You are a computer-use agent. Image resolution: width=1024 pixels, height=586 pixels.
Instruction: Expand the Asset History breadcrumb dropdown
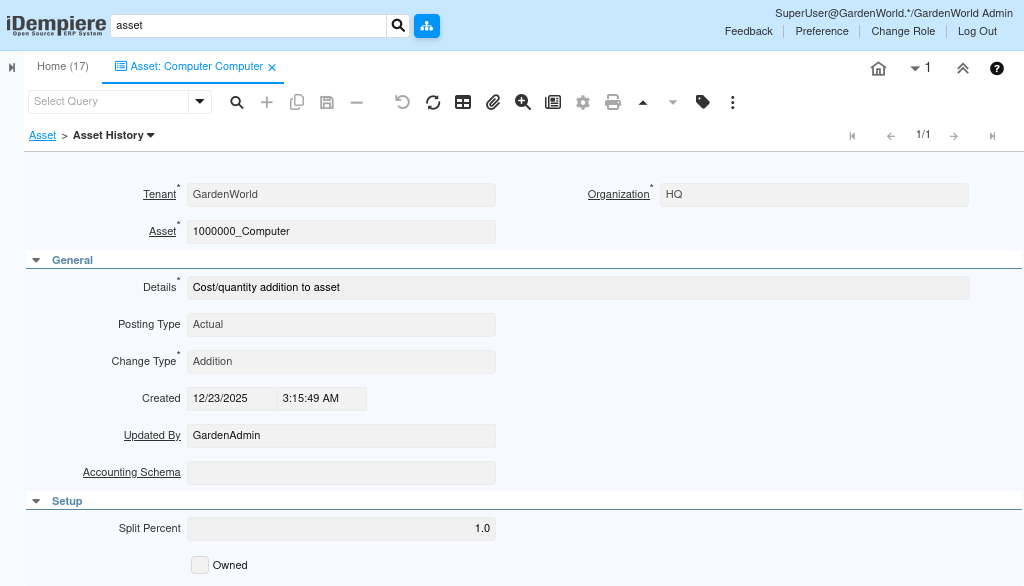click(151, 135)
